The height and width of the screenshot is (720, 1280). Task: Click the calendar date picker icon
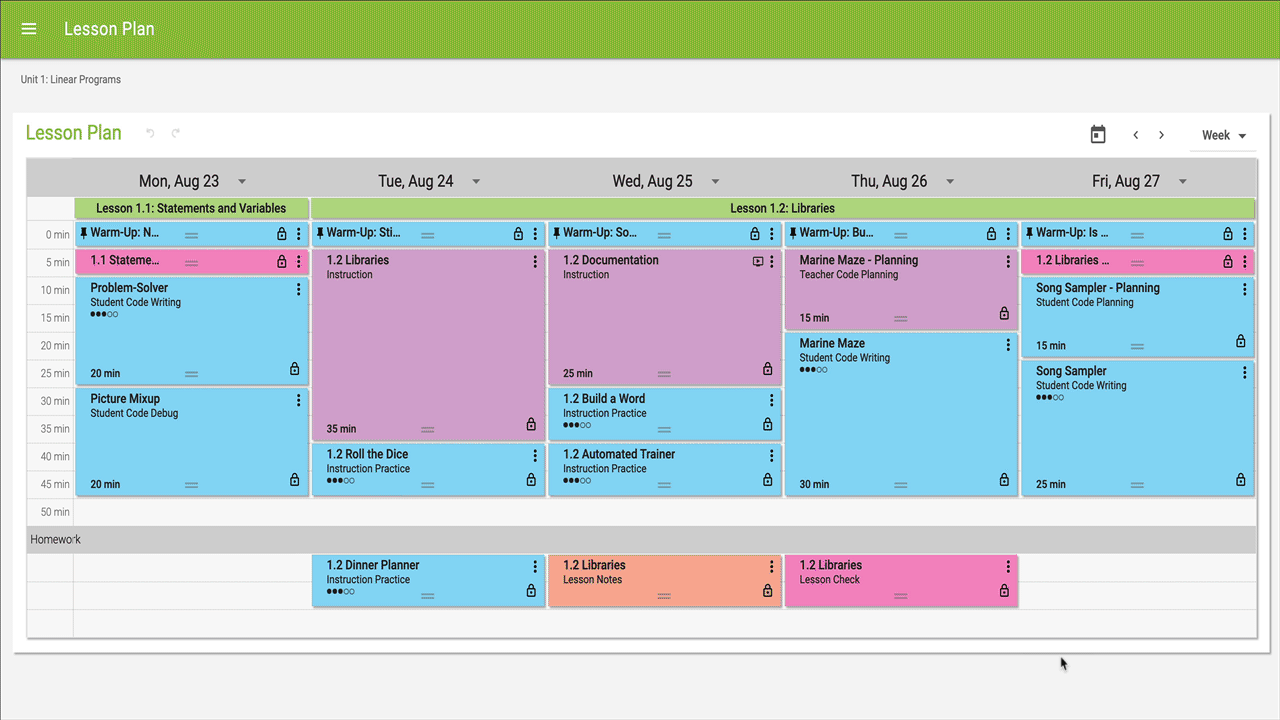[x=1098, y=135]
